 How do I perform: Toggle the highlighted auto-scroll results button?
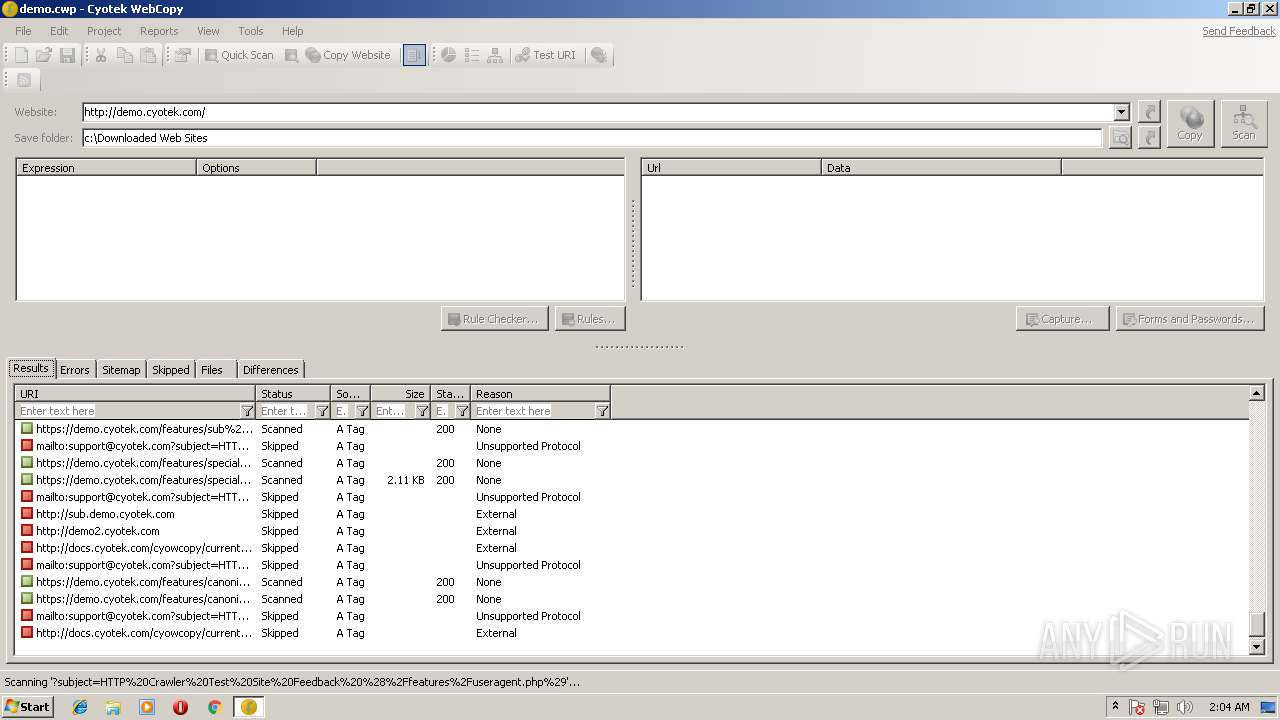414,55
